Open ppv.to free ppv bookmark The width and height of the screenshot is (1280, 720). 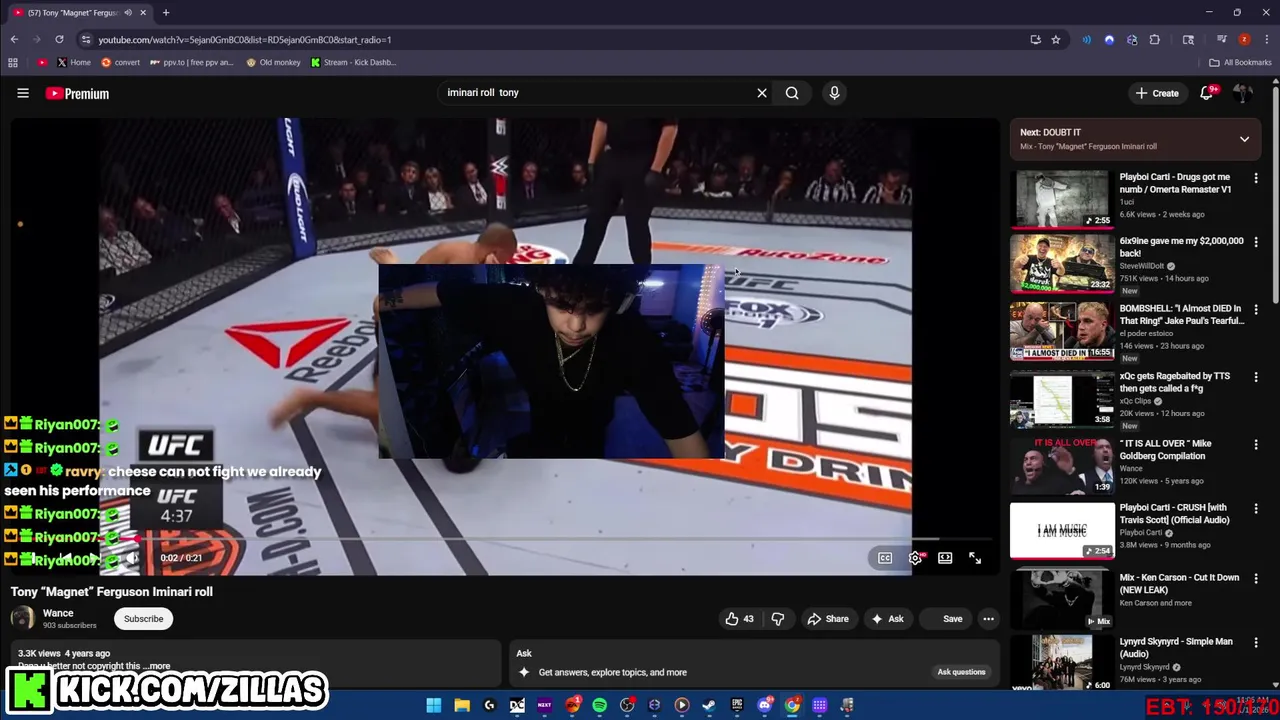point(191,62)
